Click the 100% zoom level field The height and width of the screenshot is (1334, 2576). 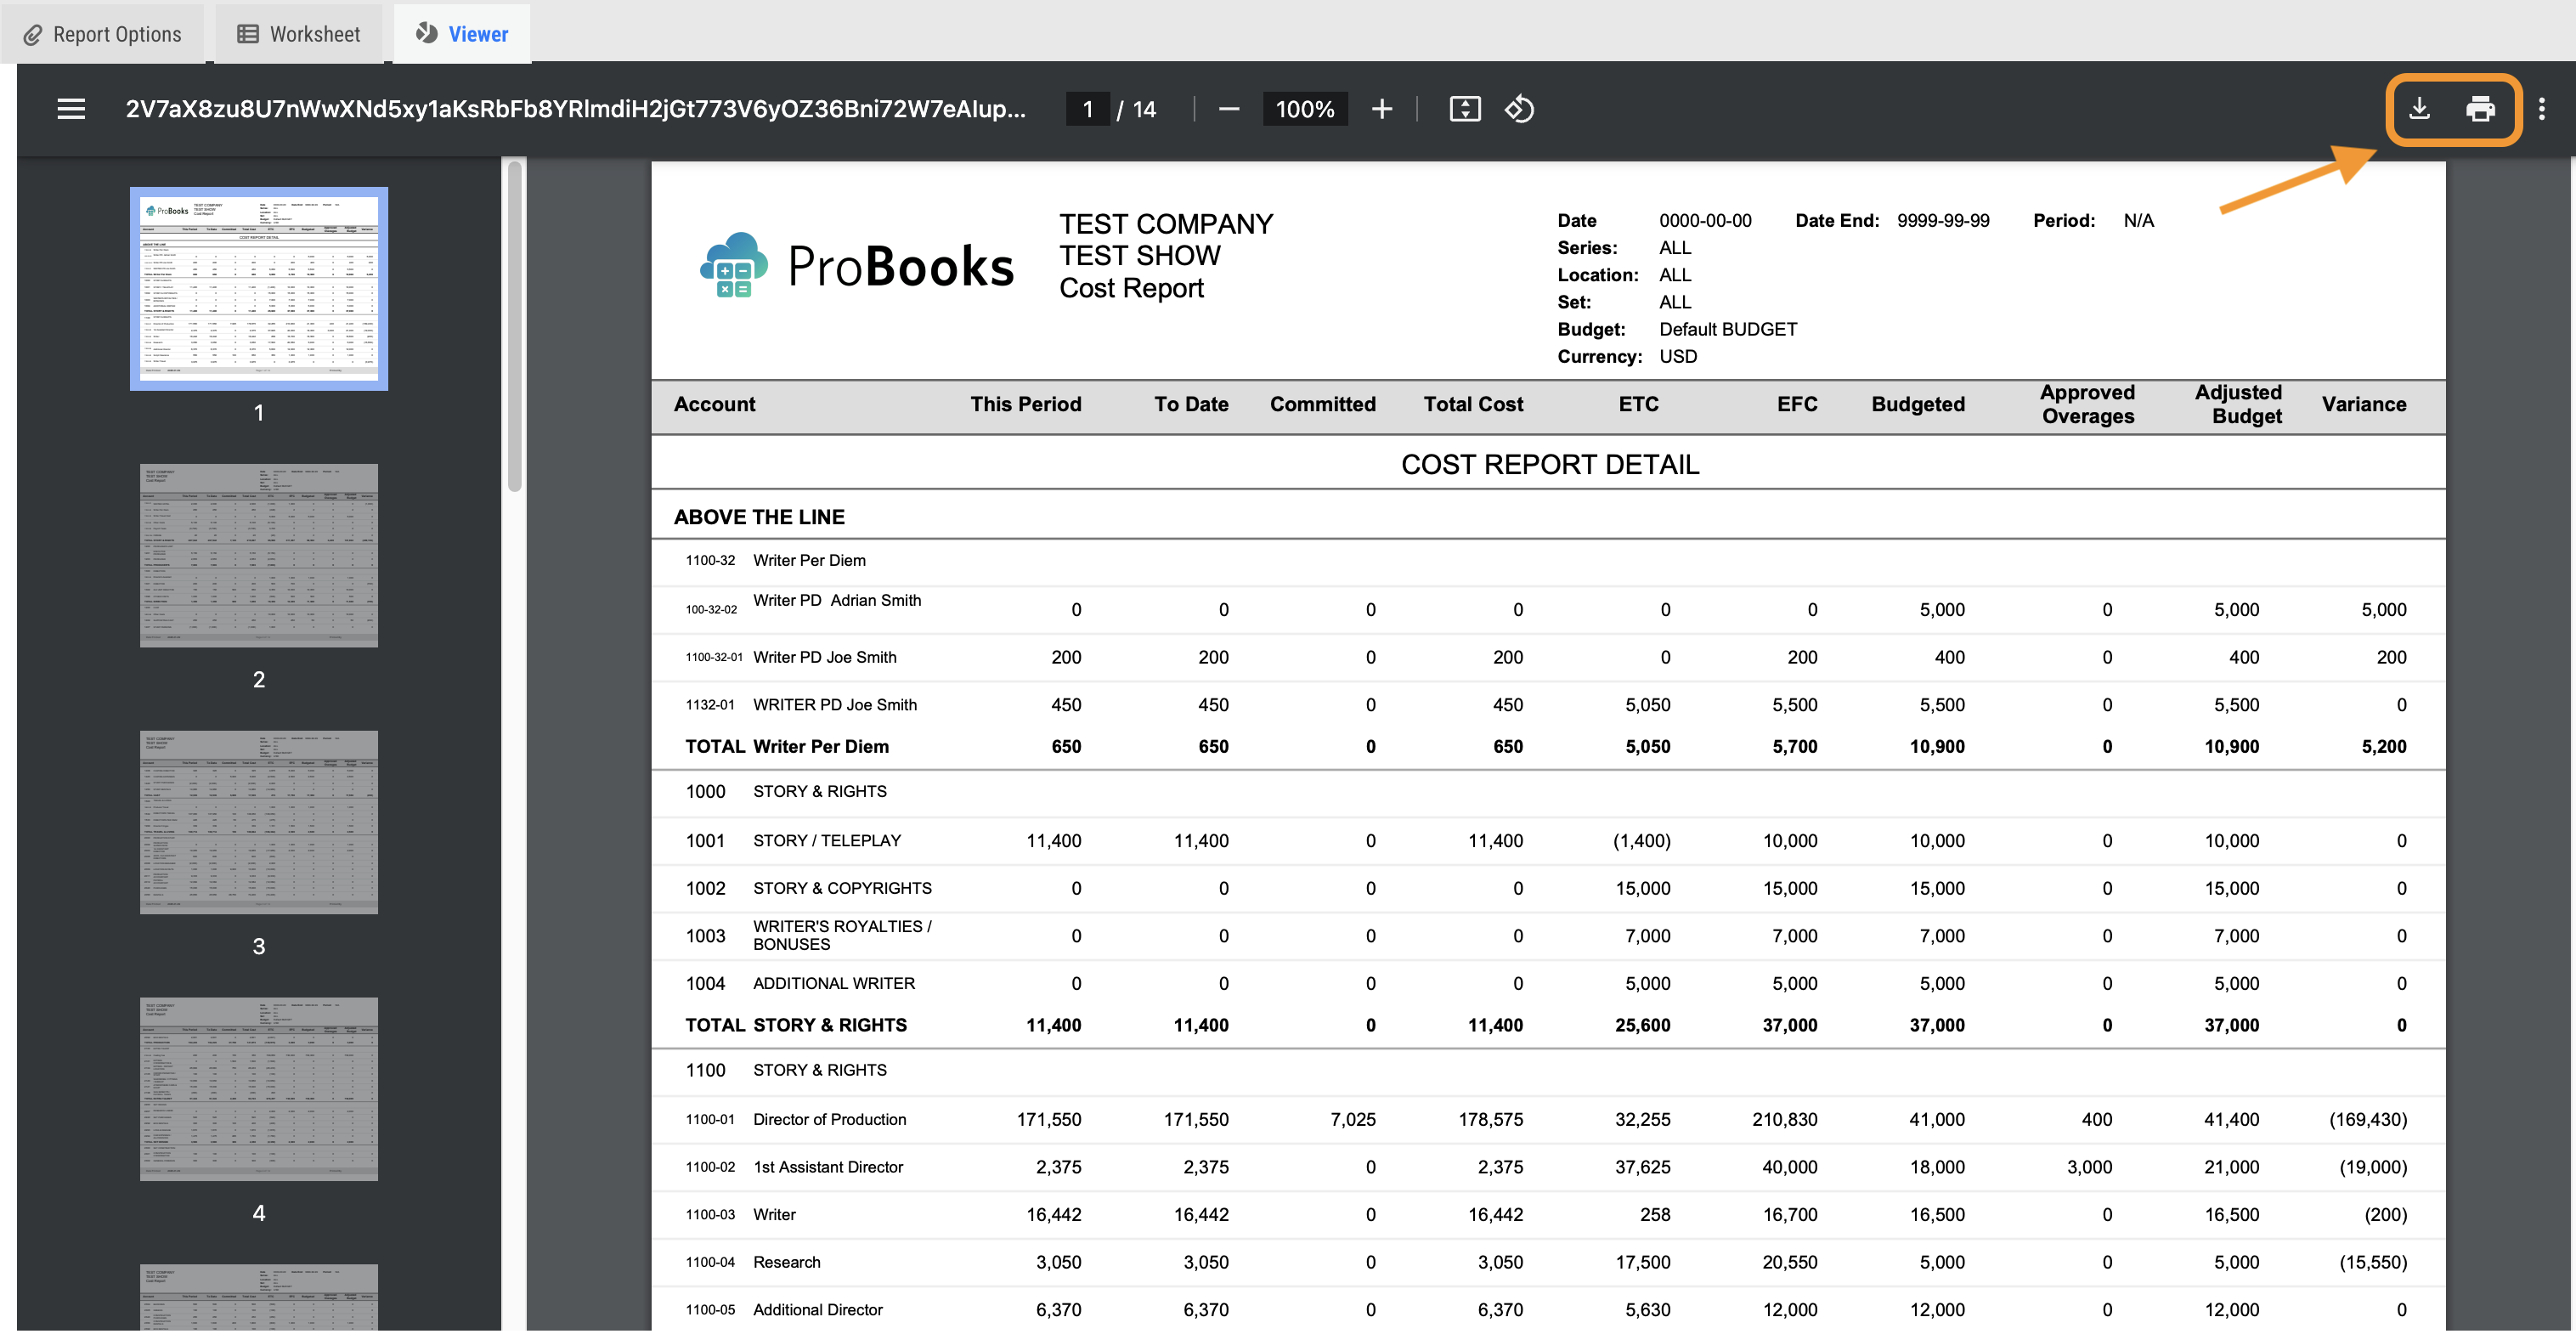tap(1304, 109)
